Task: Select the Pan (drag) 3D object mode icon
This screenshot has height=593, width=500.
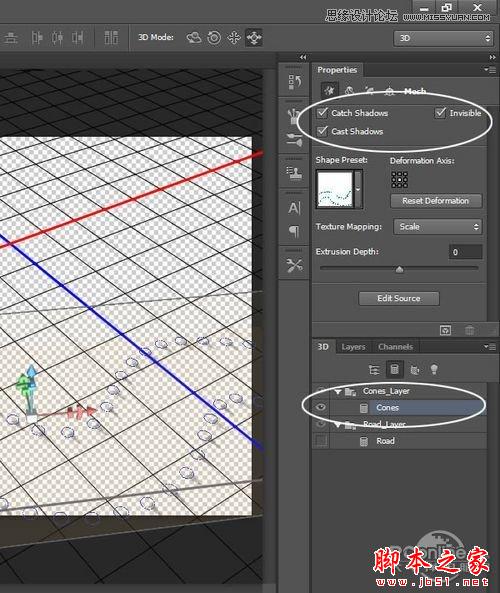Action: (234, 38)
